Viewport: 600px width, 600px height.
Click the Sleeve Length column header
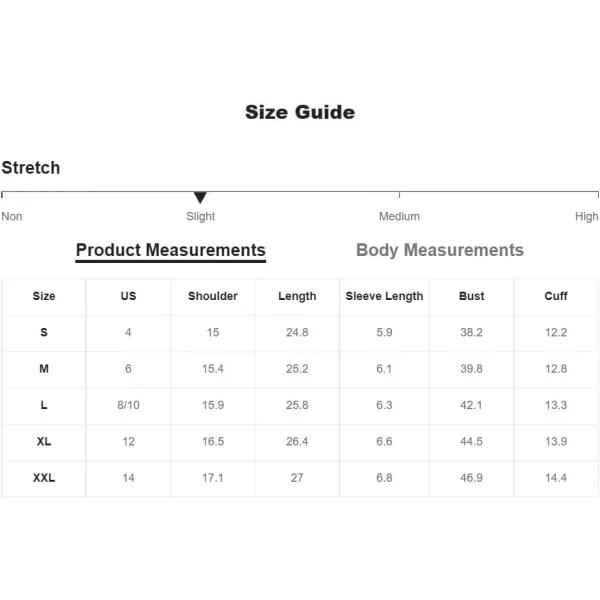click(x=384, y=296)
